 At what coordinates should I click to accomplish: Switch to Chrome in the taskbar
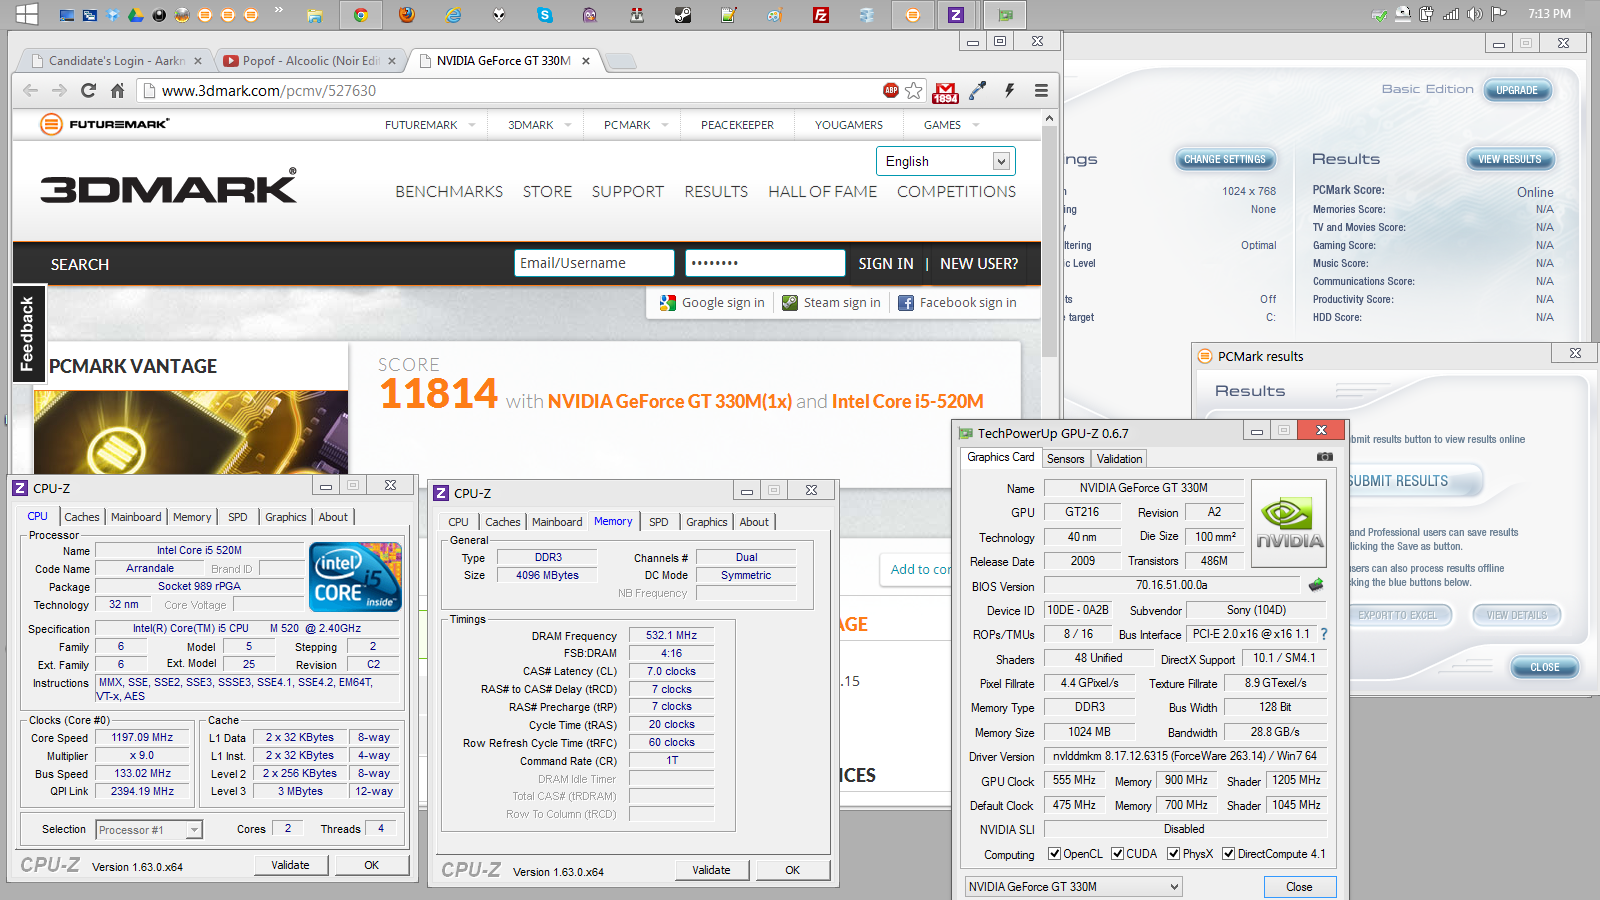(361, 15)
